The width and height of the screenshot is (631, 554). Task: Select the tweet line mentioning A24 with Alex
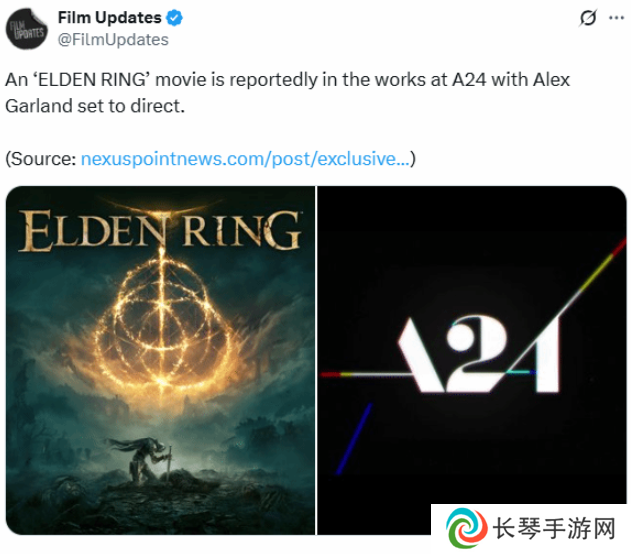(x=287, y=80)
